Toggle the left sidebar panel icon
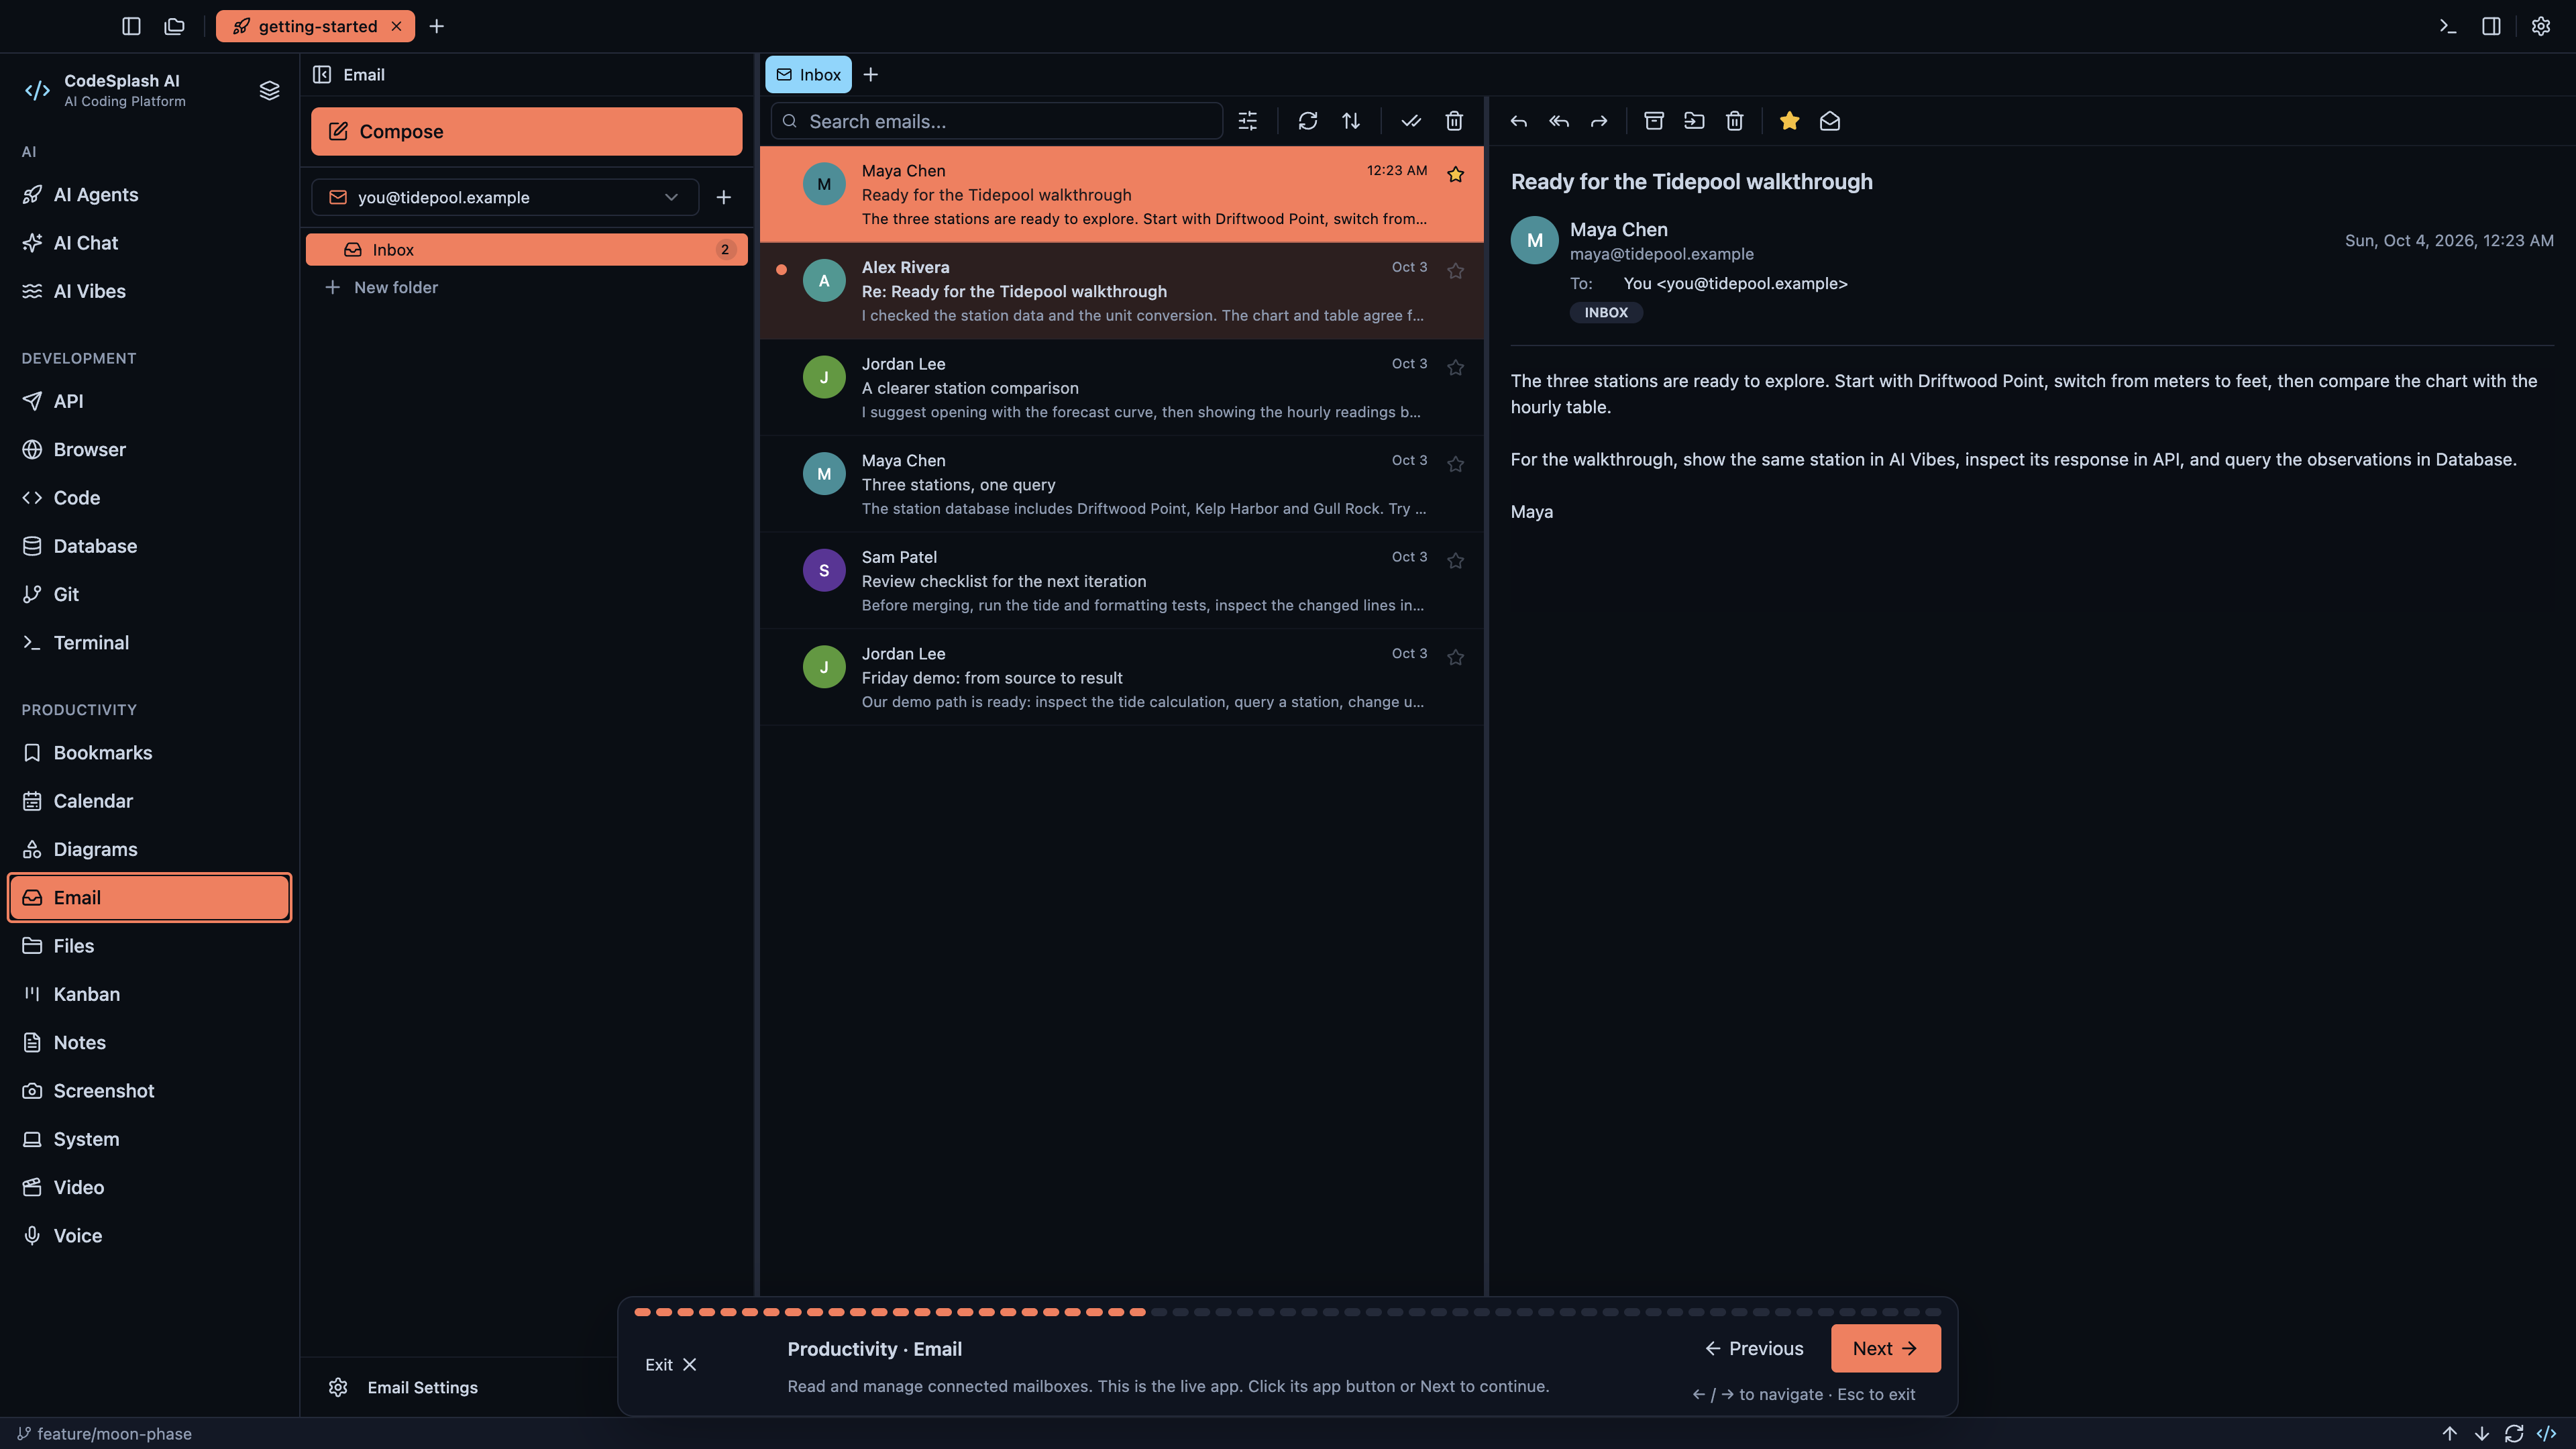The height and width of the screenshot is (1449, 2576). point(131,26)
